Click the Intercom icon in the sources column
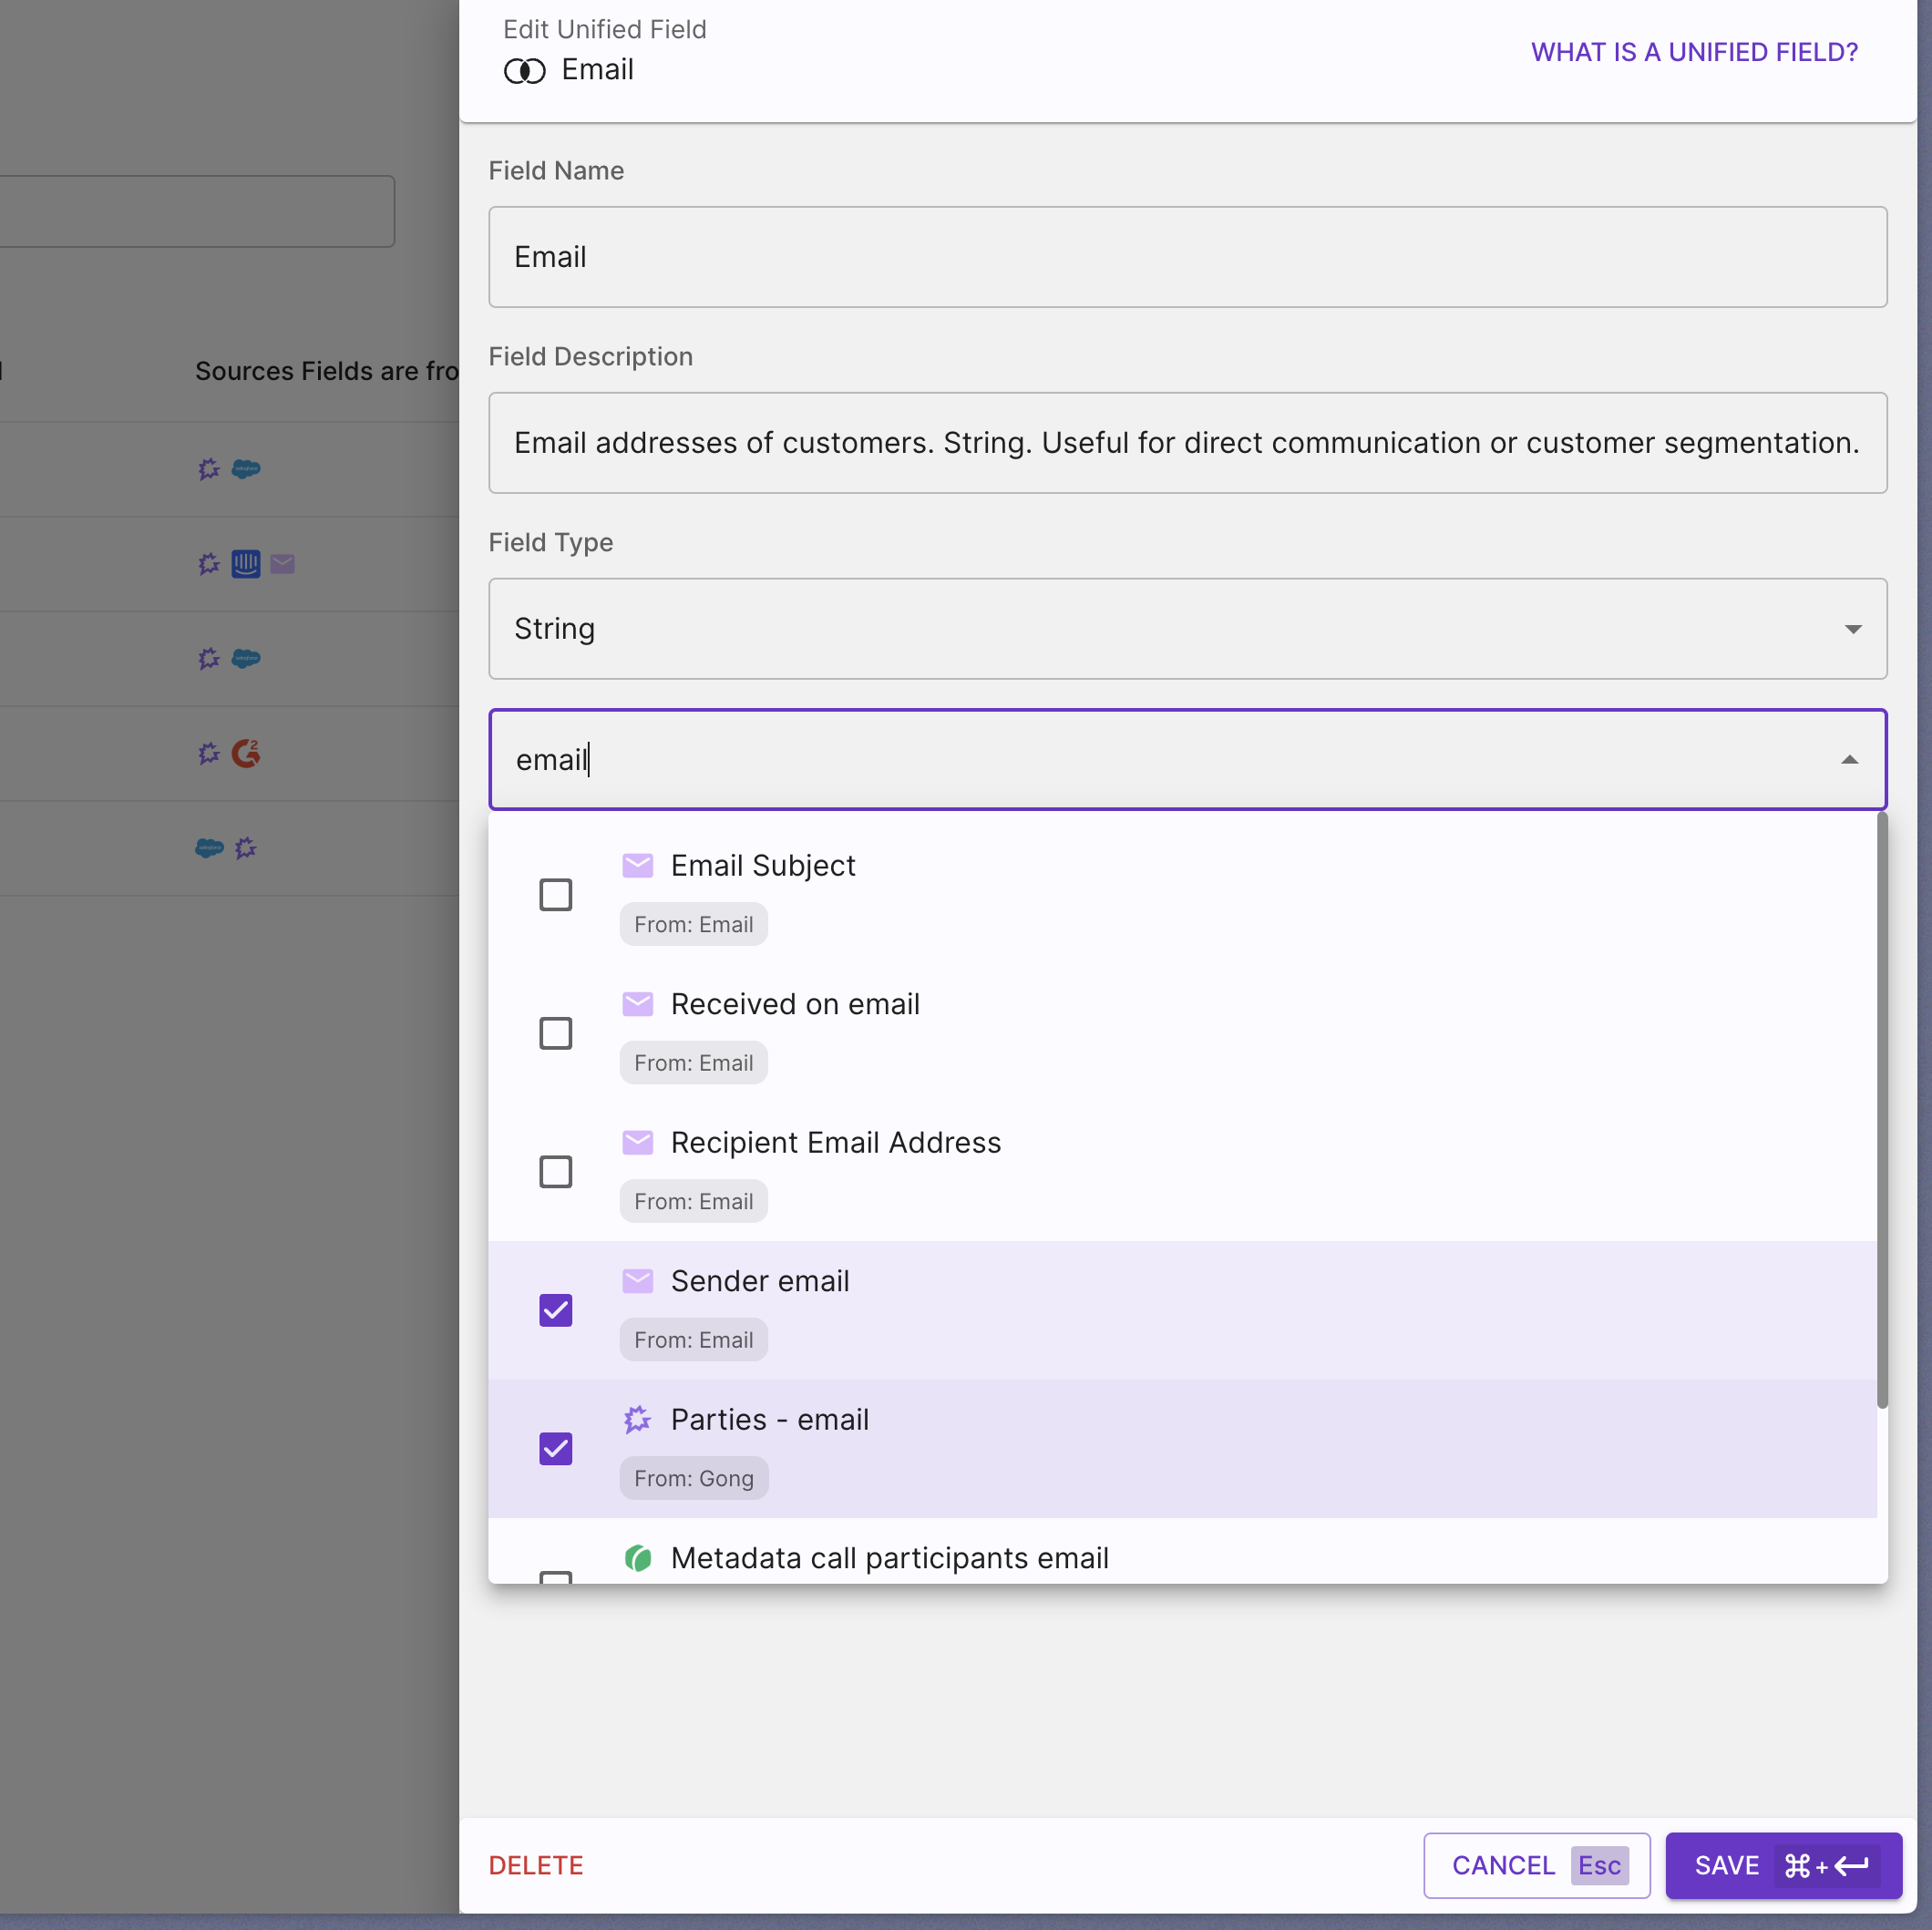 coord(245,564)
